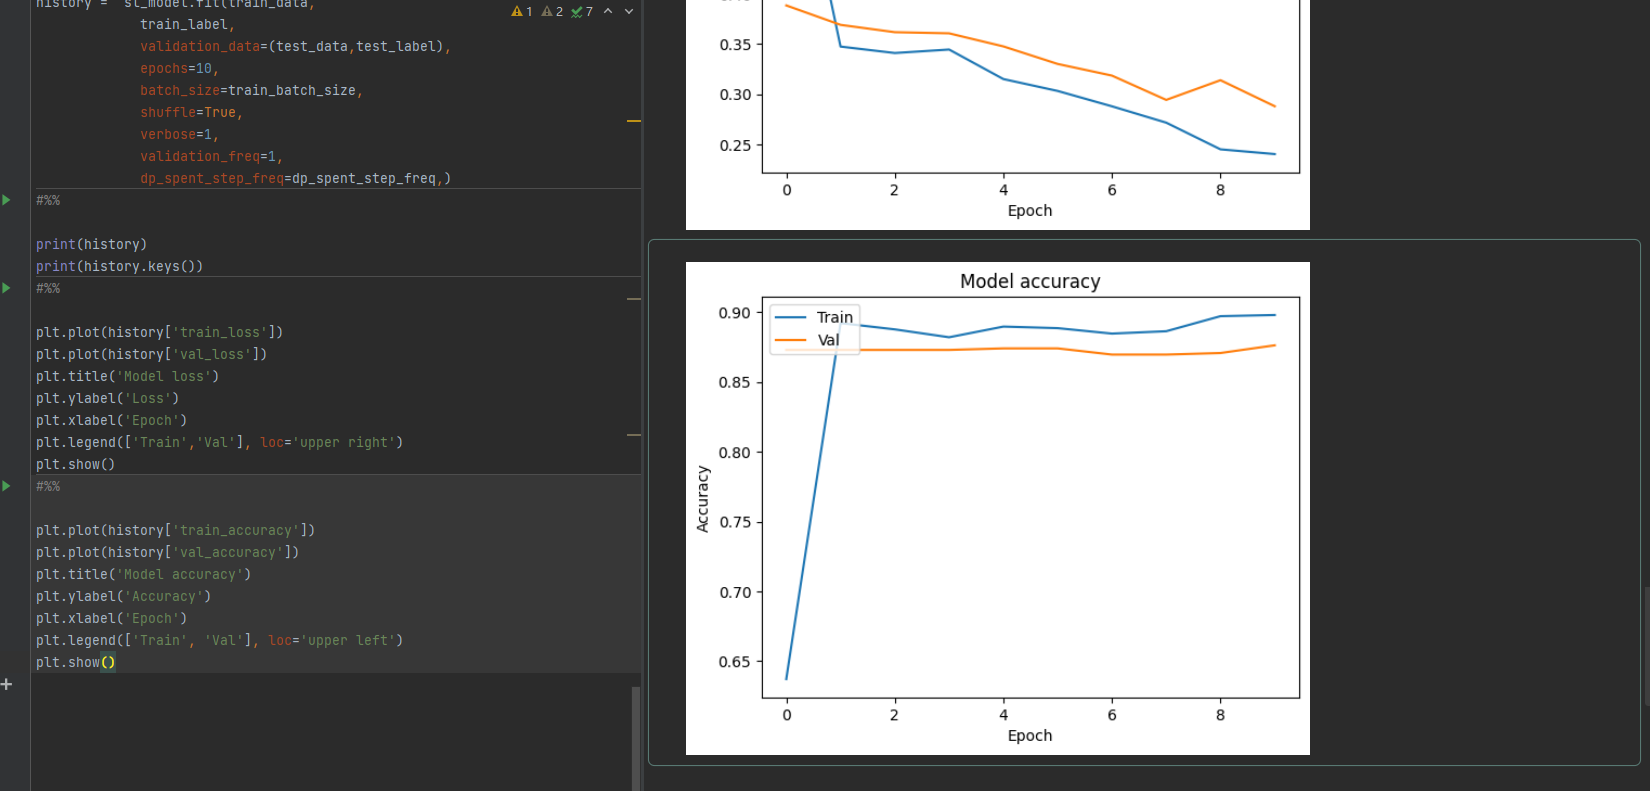Select the Model accuracy plot image
Viewport: 1650px width, 791px height.
(998, 508)
